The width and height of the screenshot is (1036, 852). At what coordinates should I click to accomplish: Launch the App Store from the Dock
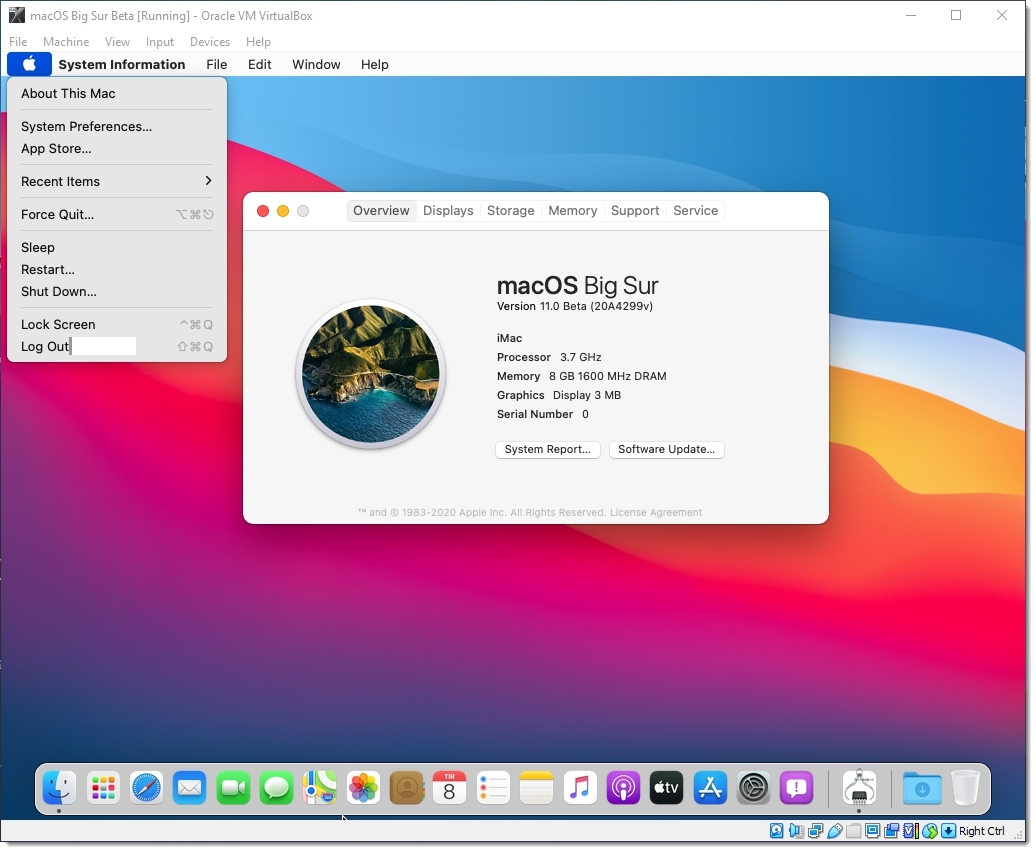click(x=710, y=788)
